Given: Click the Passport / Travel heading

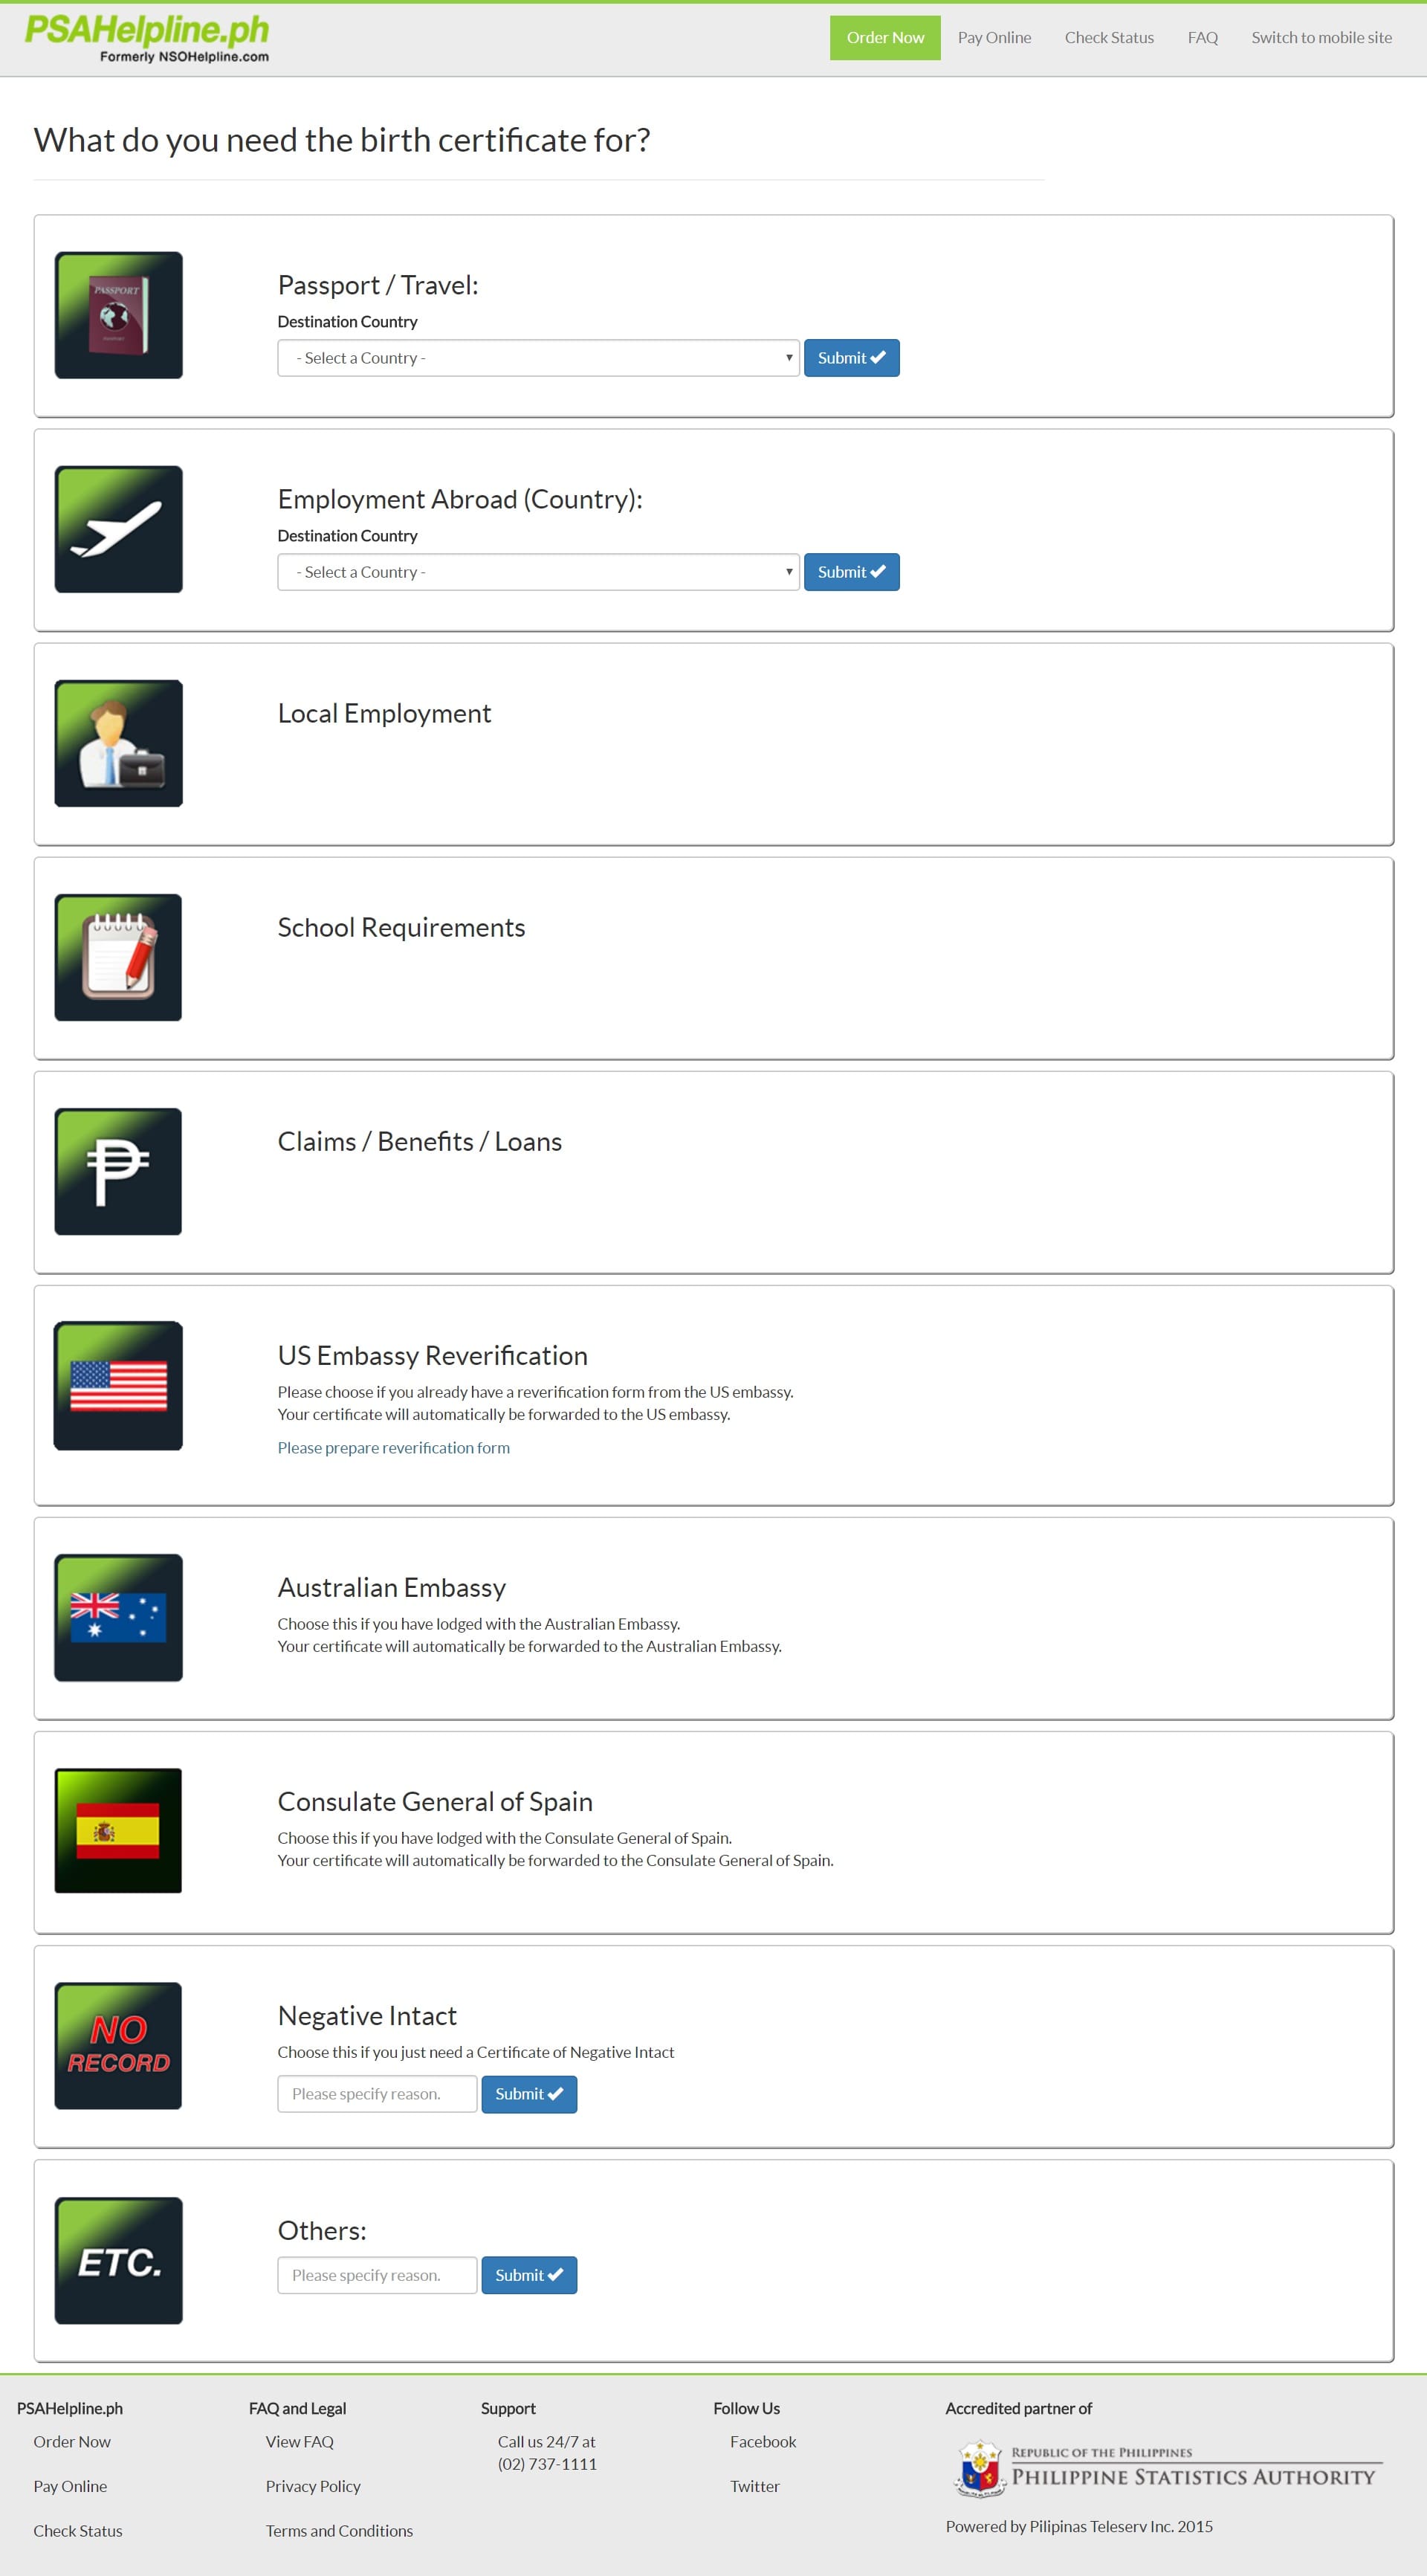Looking at the screenshot, I should 378,285.
